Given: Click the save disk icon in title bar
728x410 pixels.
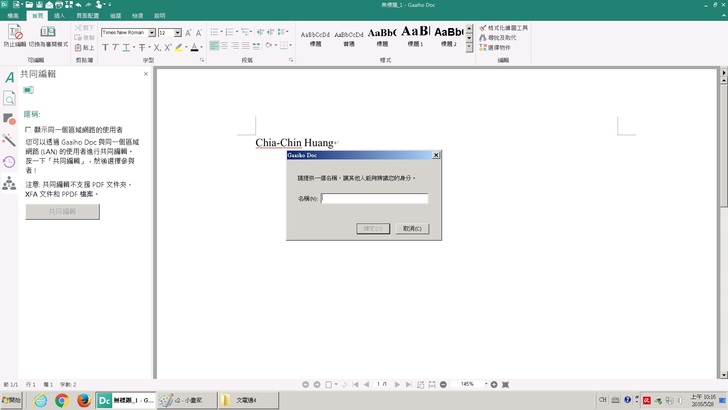Looking at the screenshot, I should (x=39, y=5).
